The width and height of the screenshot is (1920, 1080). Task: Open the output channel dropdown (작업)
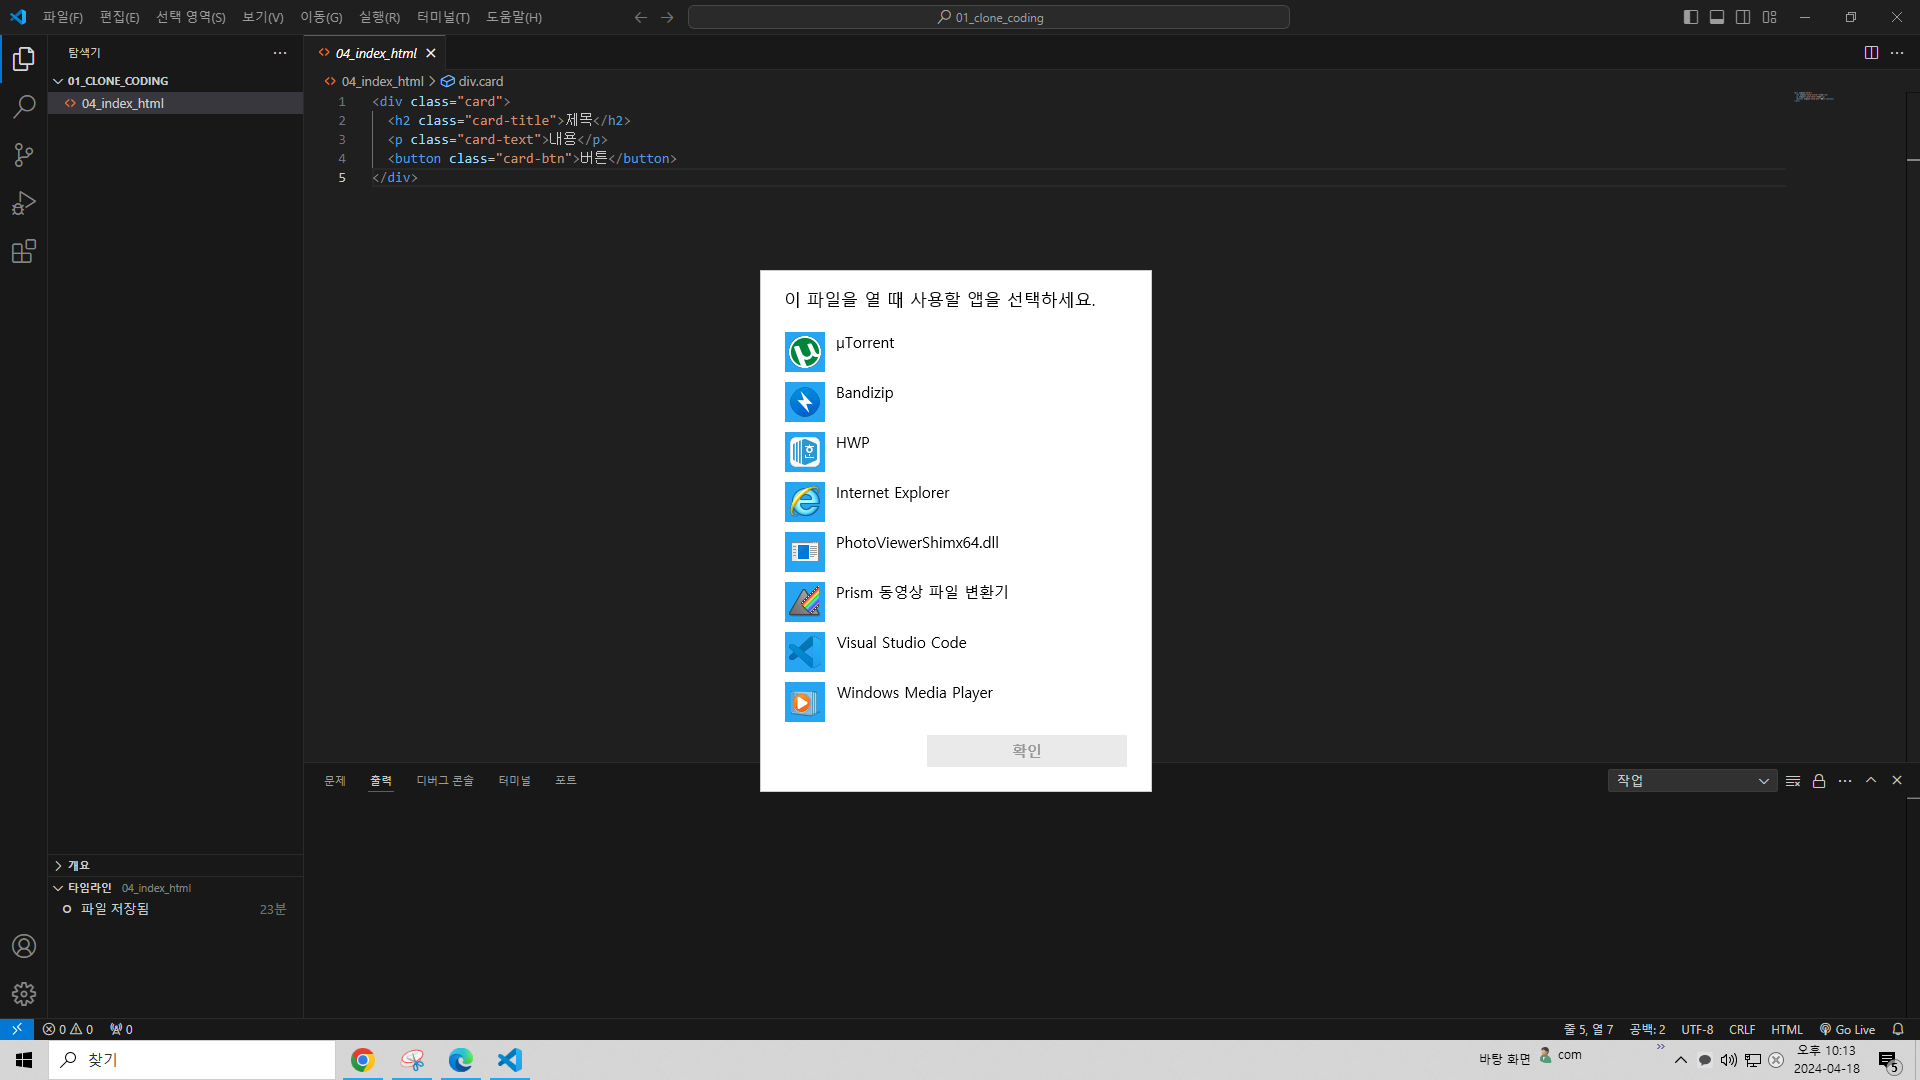point(1692,781)
